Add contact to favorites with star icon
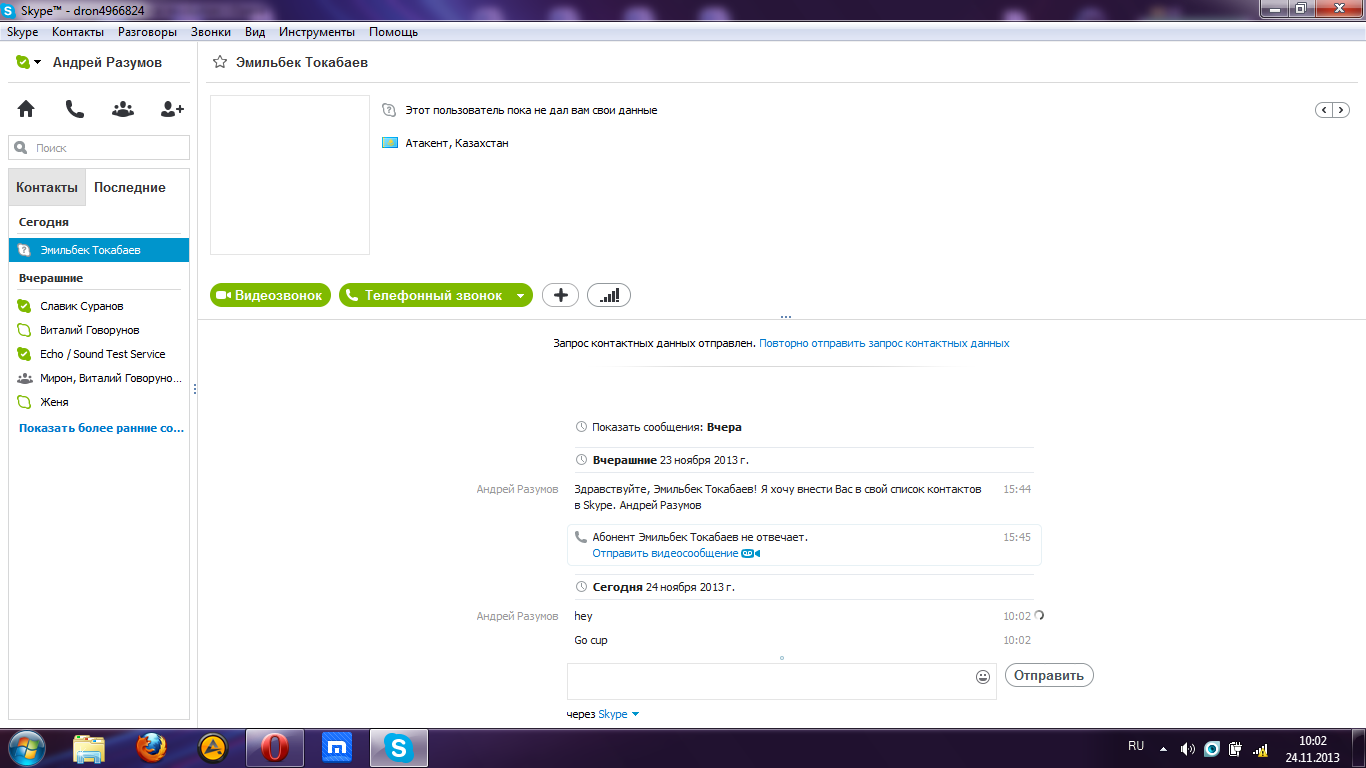Screen dimensions: 1366x768 pyautogui.click(x=220, y=62)
